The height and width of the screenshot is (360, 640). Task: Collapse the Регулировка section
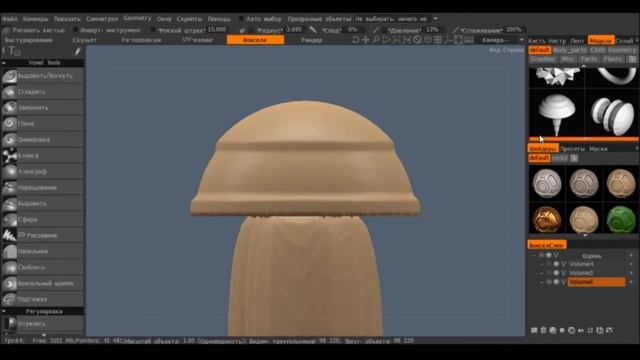point(4,311)
